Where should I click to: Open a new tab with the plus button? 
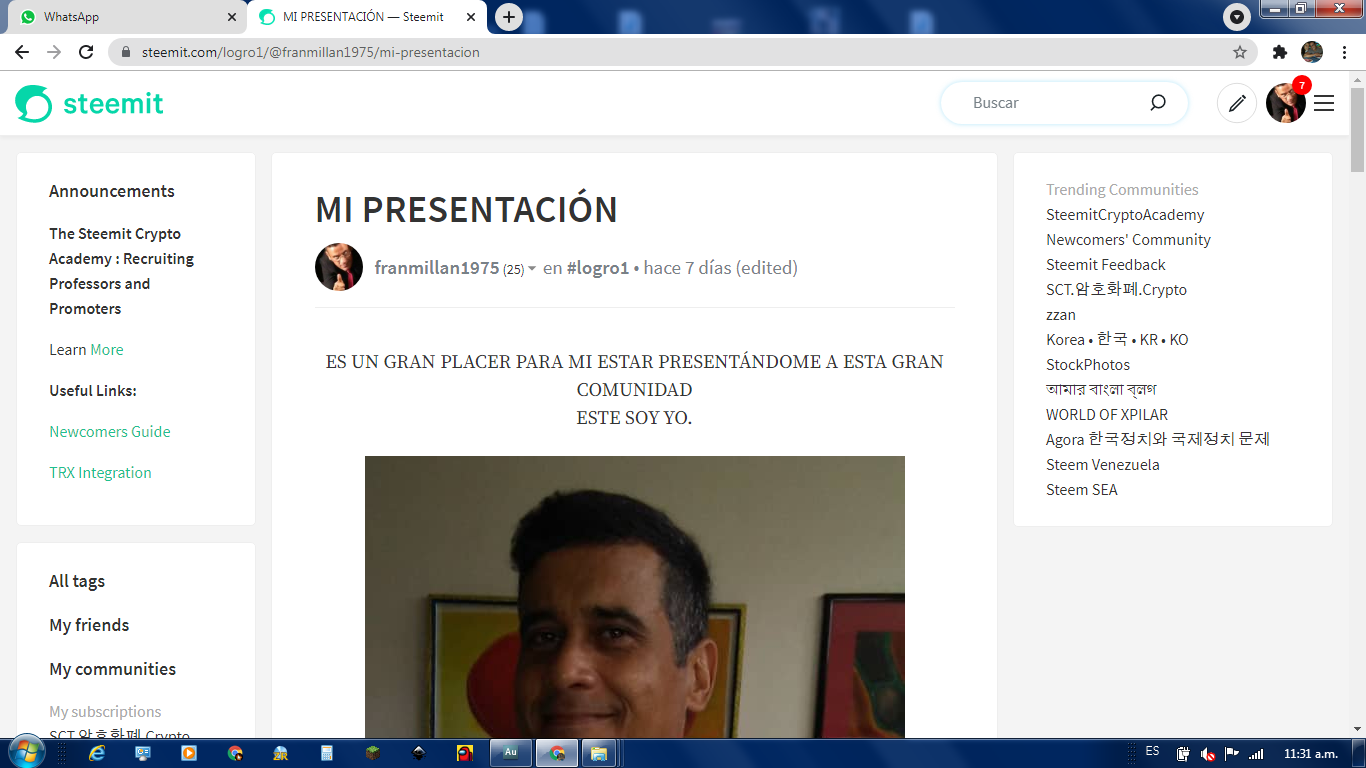509,17
